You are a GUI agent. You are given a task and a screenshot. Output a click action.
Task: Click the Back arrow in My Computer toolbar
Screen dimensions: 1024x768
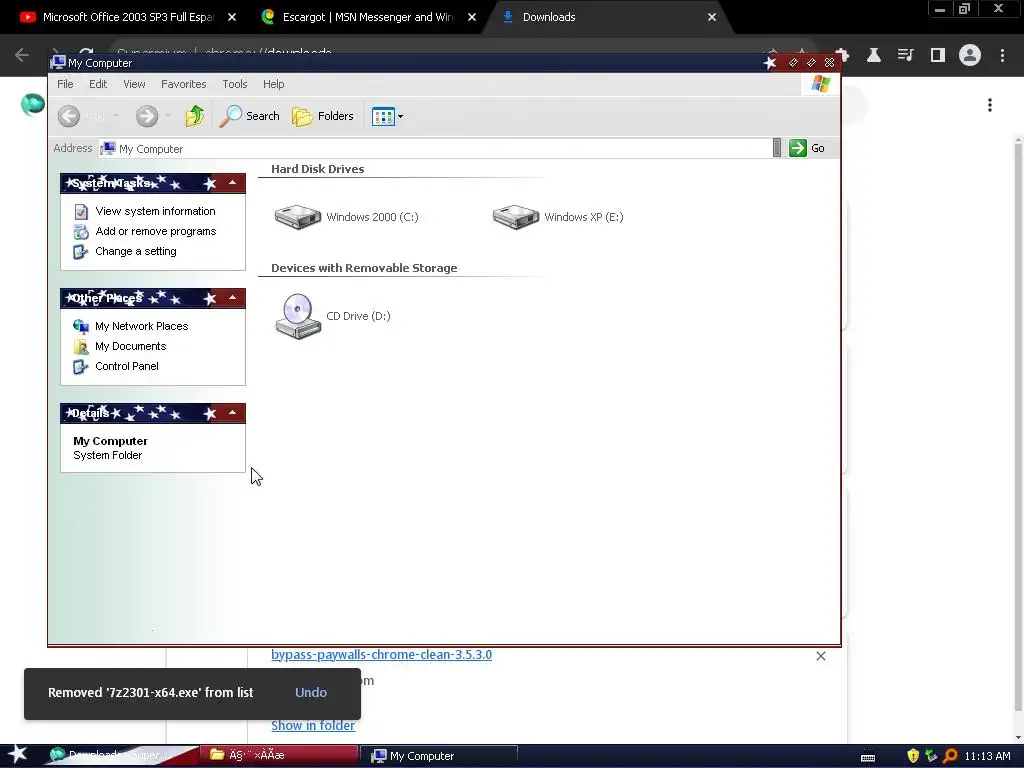pyautogui.click(x=69, y=116)
